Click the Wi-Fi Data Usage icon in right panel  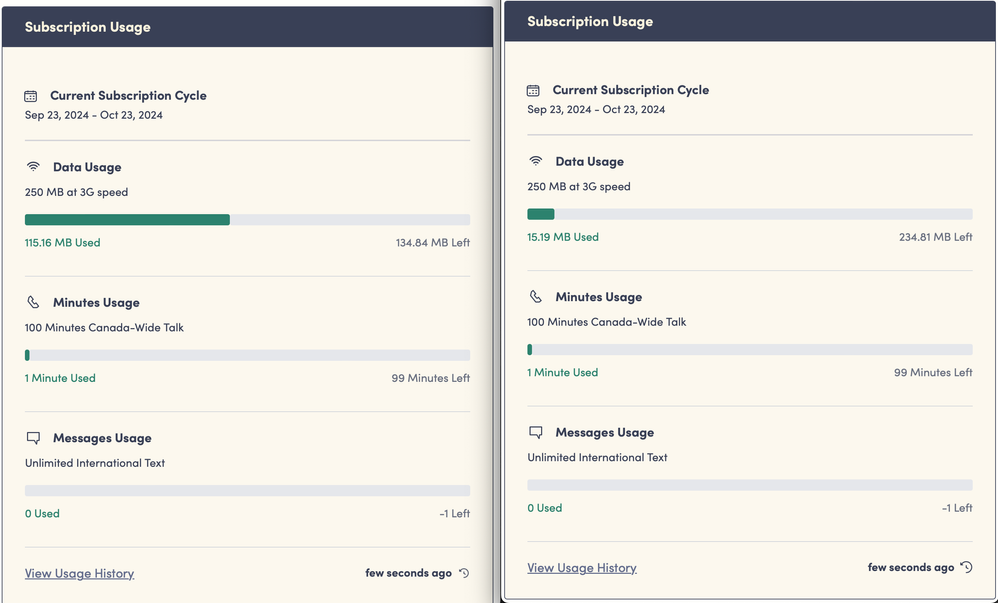coord(536,161)
